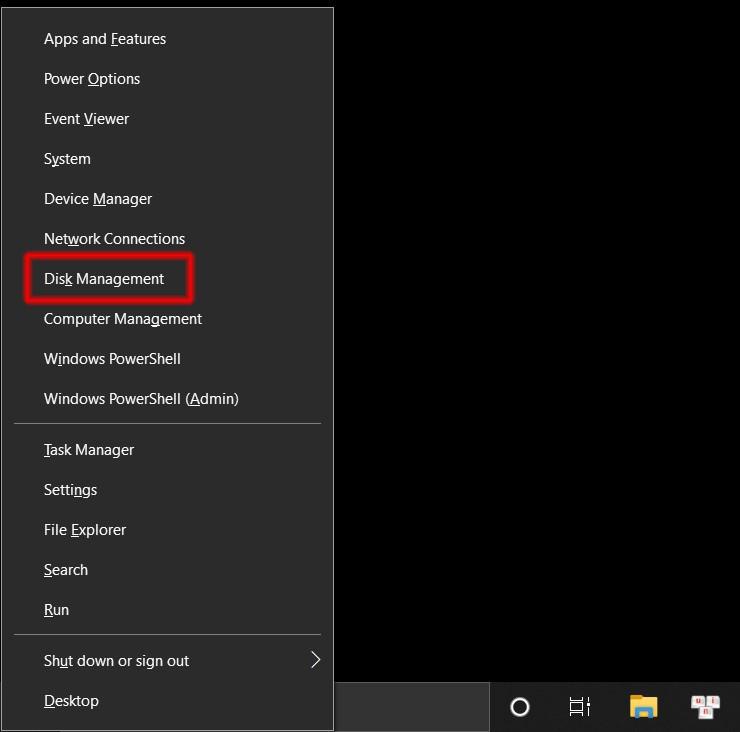Viewport: 740px width, 732px height.
Task: Select the Search menu entry
Action: tap(66, 570)
